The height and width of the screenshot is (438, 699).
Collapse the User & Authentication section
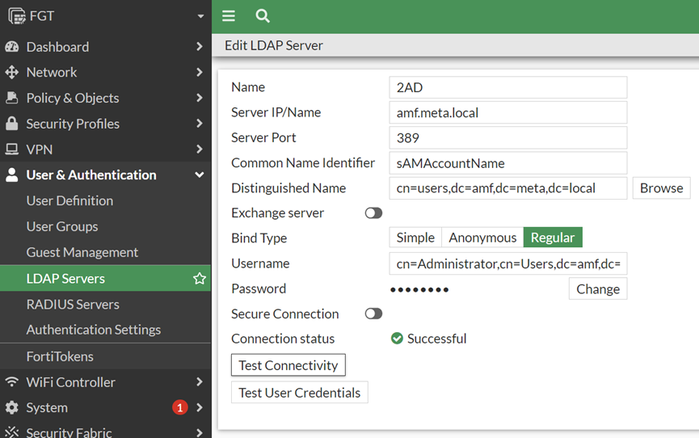200,175
